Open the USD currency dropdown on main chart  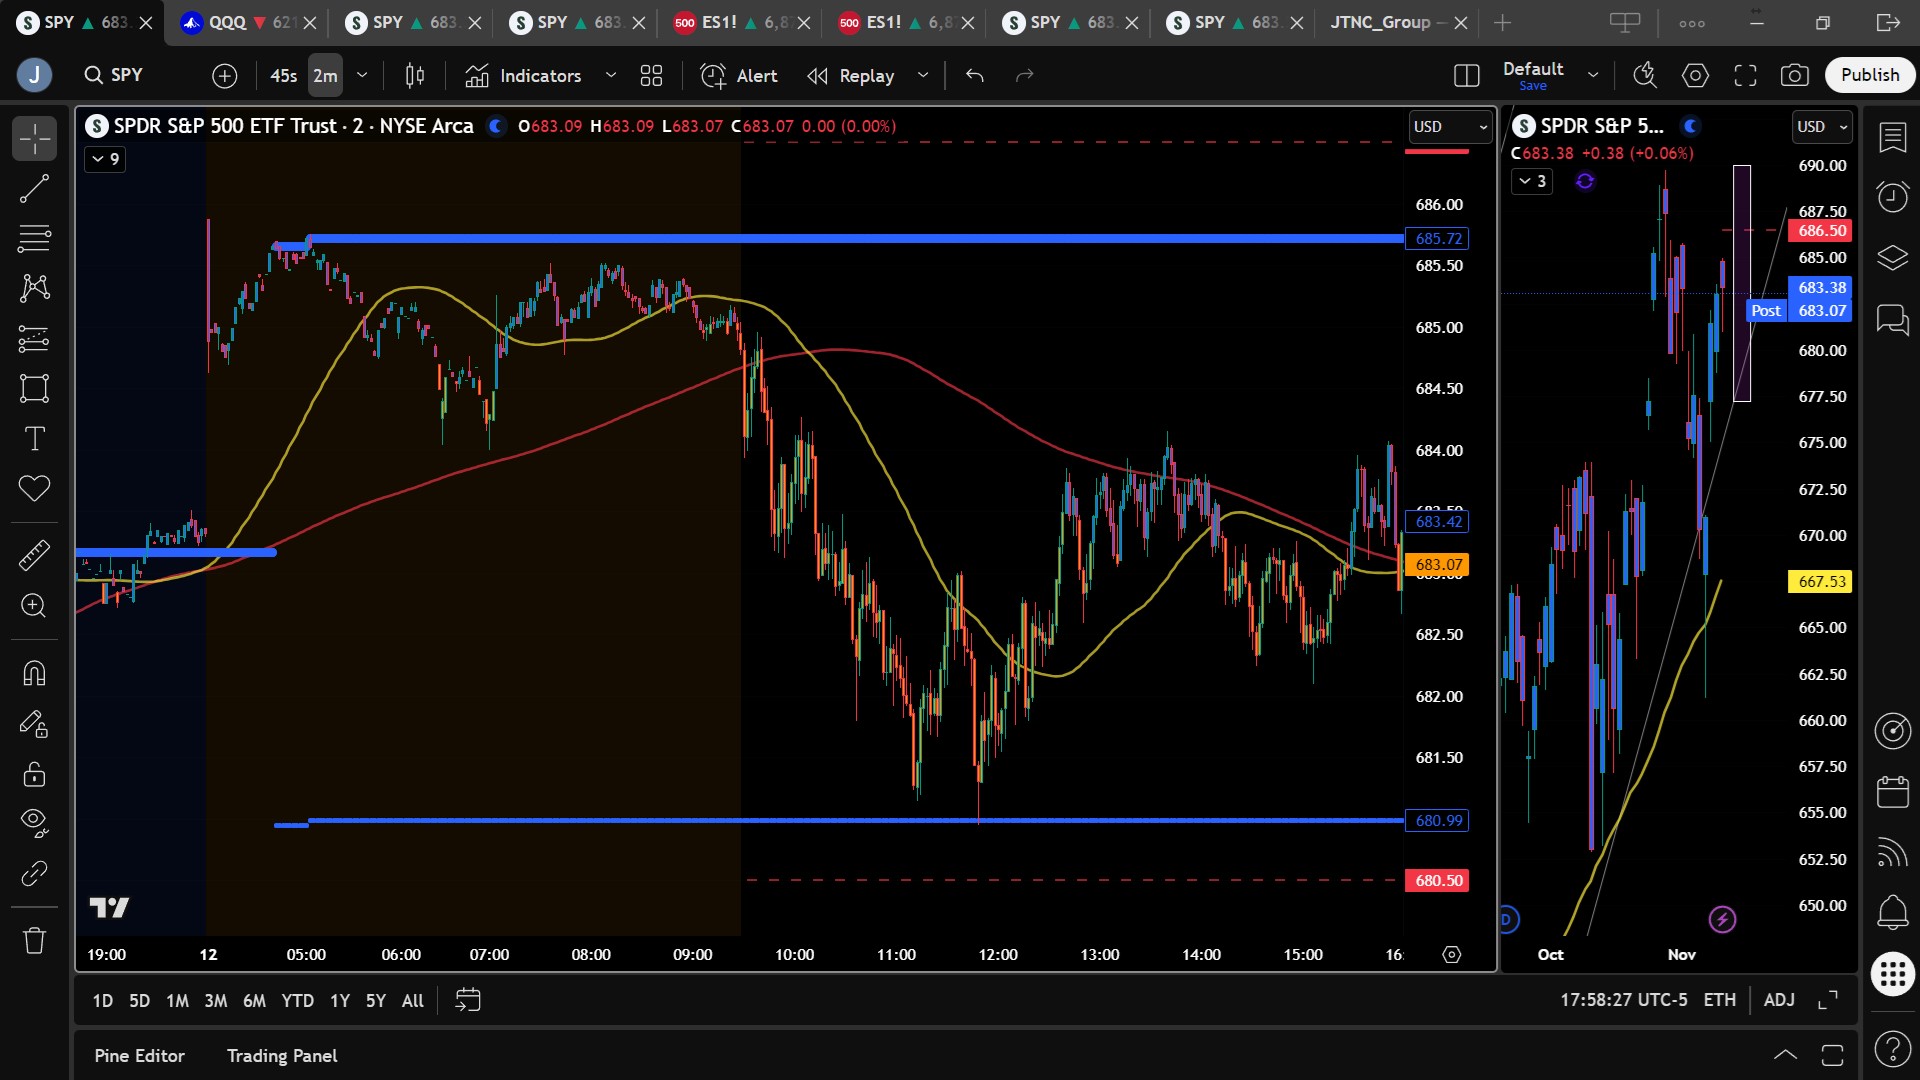(x=1450, y=127)
